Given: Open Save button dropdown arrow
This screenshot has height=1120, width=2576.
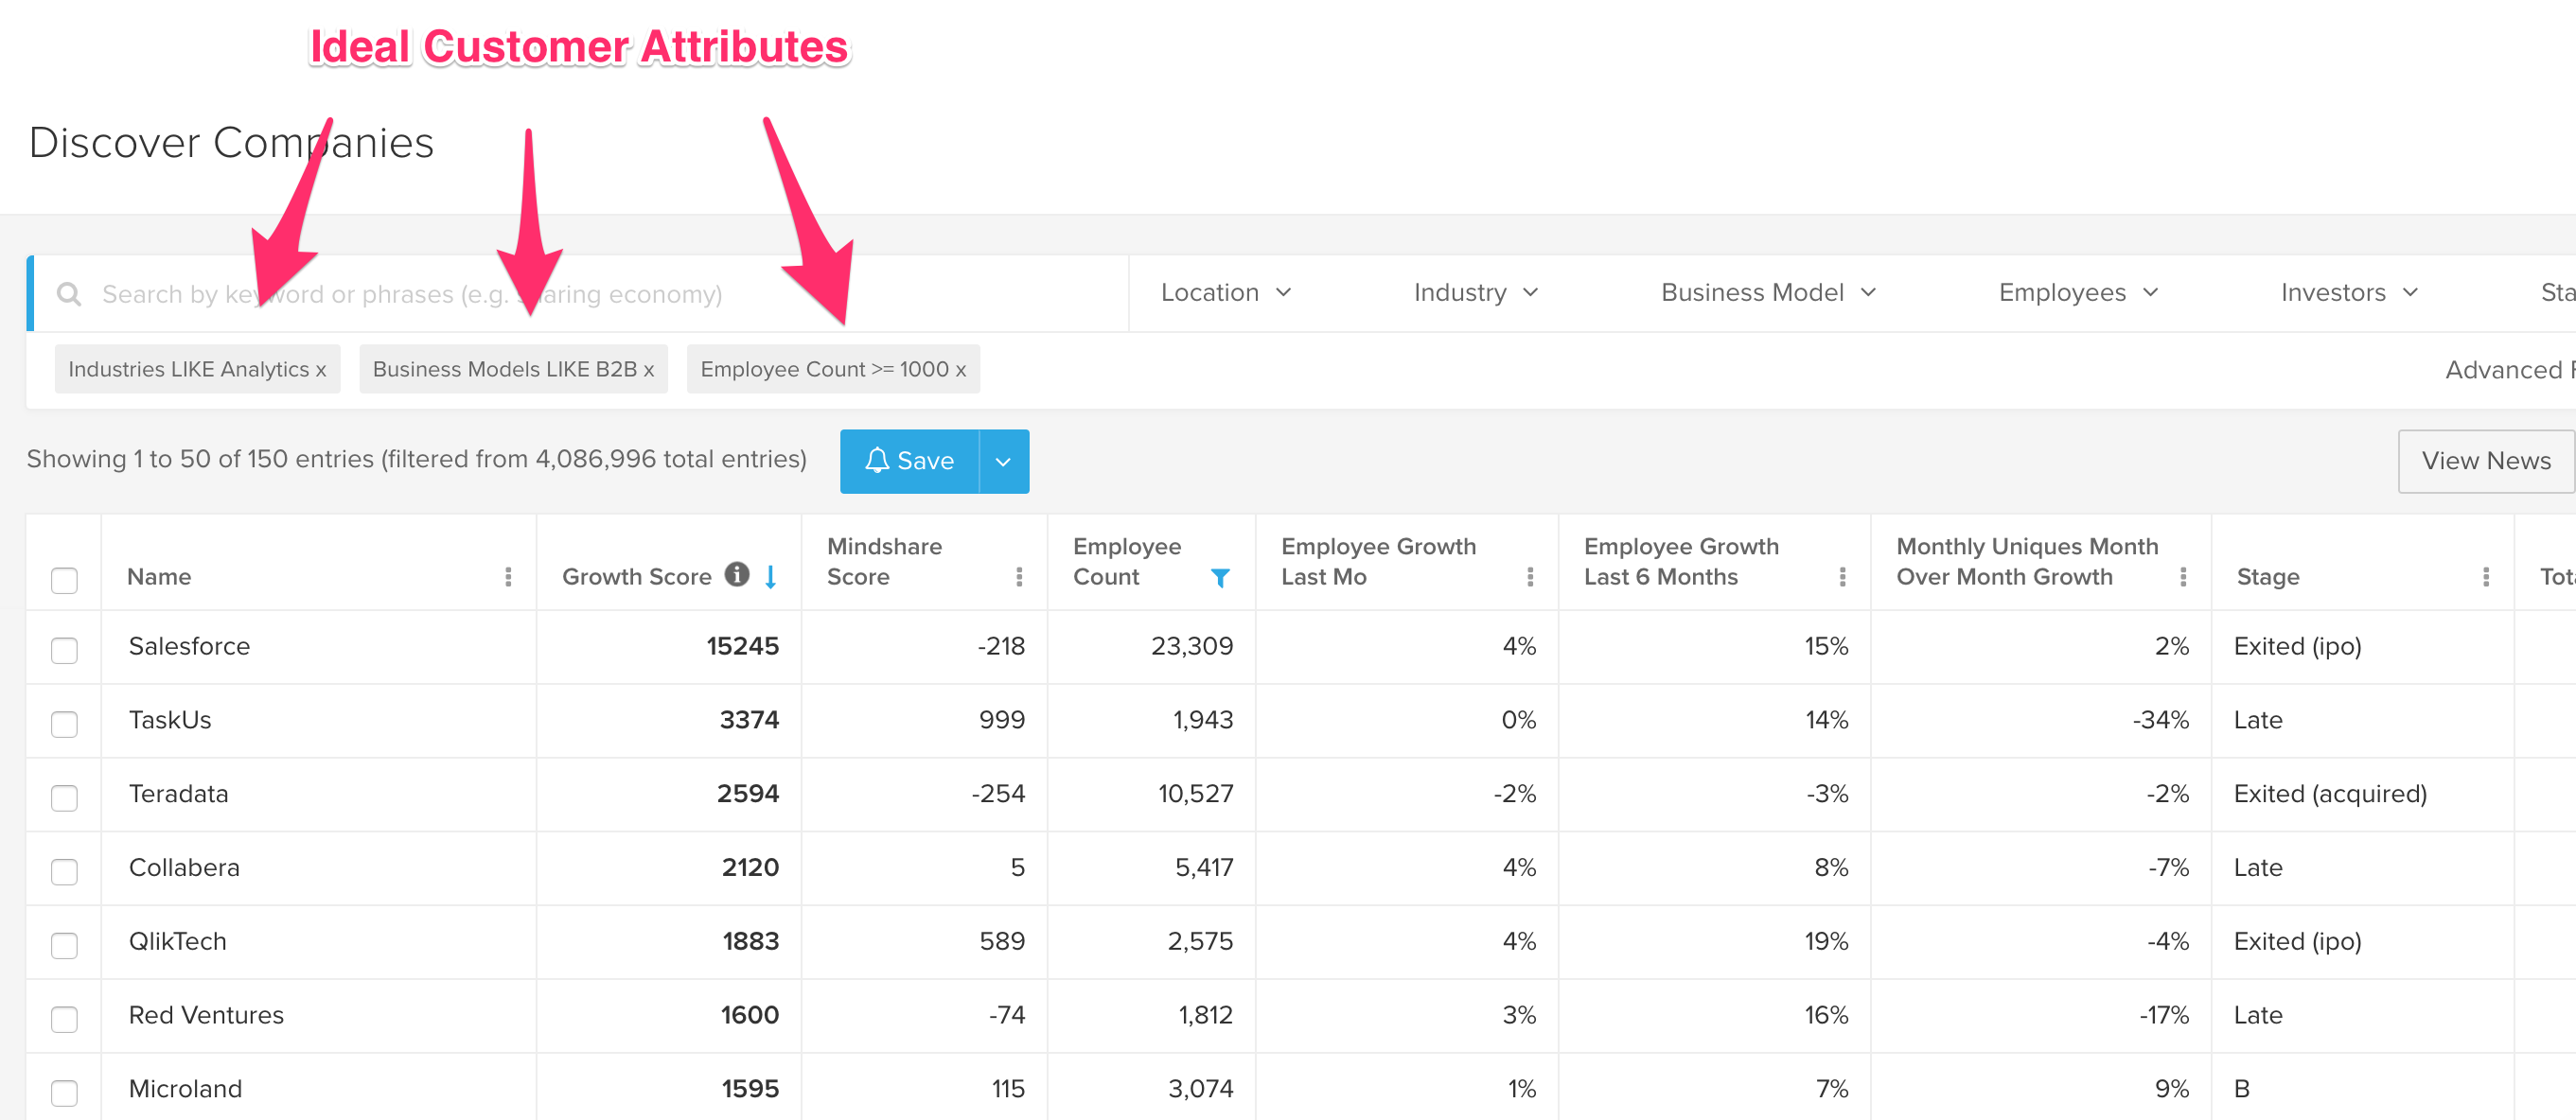Looking at the screenshot, I should pyautogui.click(x=1004, y=461).
